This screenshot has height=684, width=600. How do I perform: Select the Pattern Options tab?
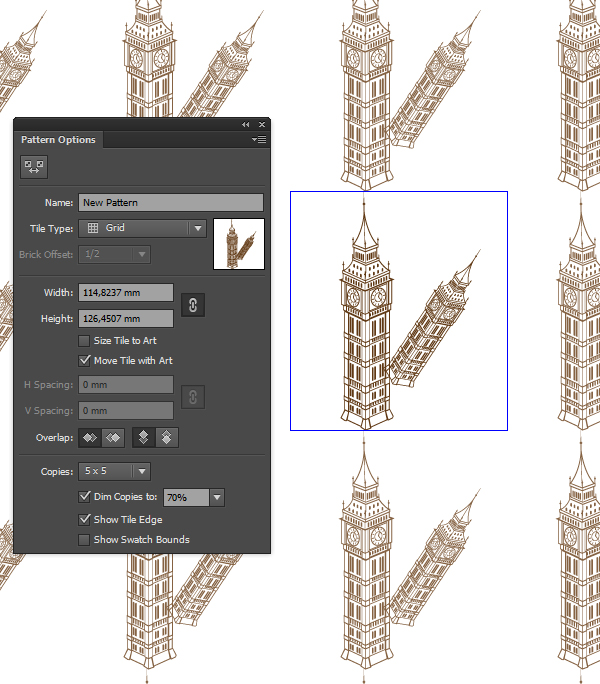(x=58, y=140)
